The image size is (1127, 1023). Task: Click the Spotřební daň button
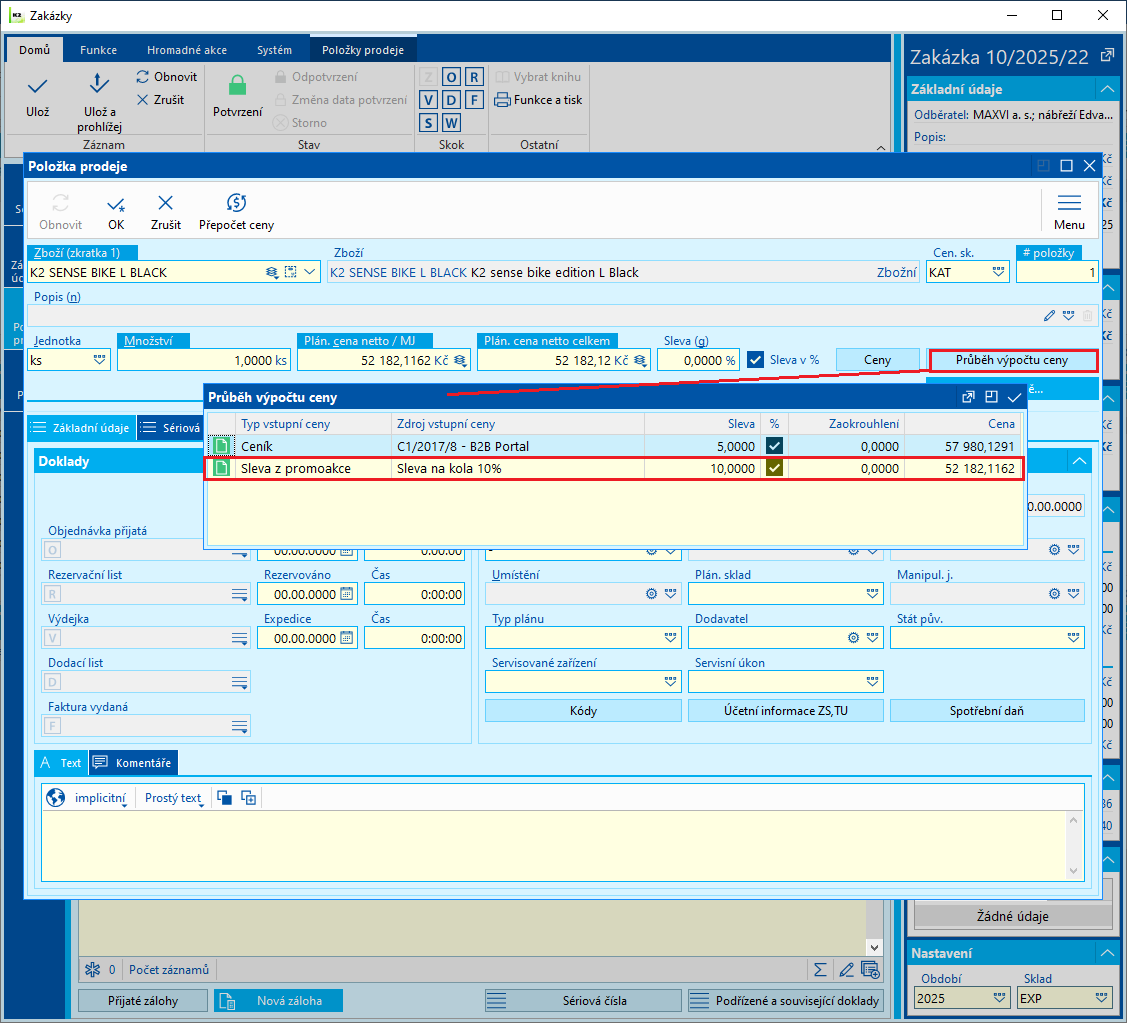click(x=987, y=710)
